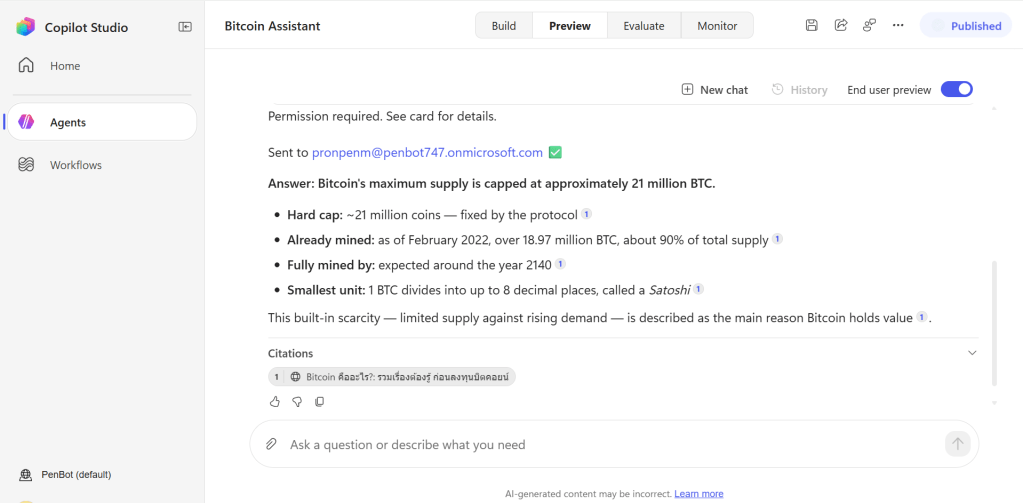The width and height of the screenshot is (1023, 503).
Task: Click citation marker after Already mined line
Action: point(777,239)
